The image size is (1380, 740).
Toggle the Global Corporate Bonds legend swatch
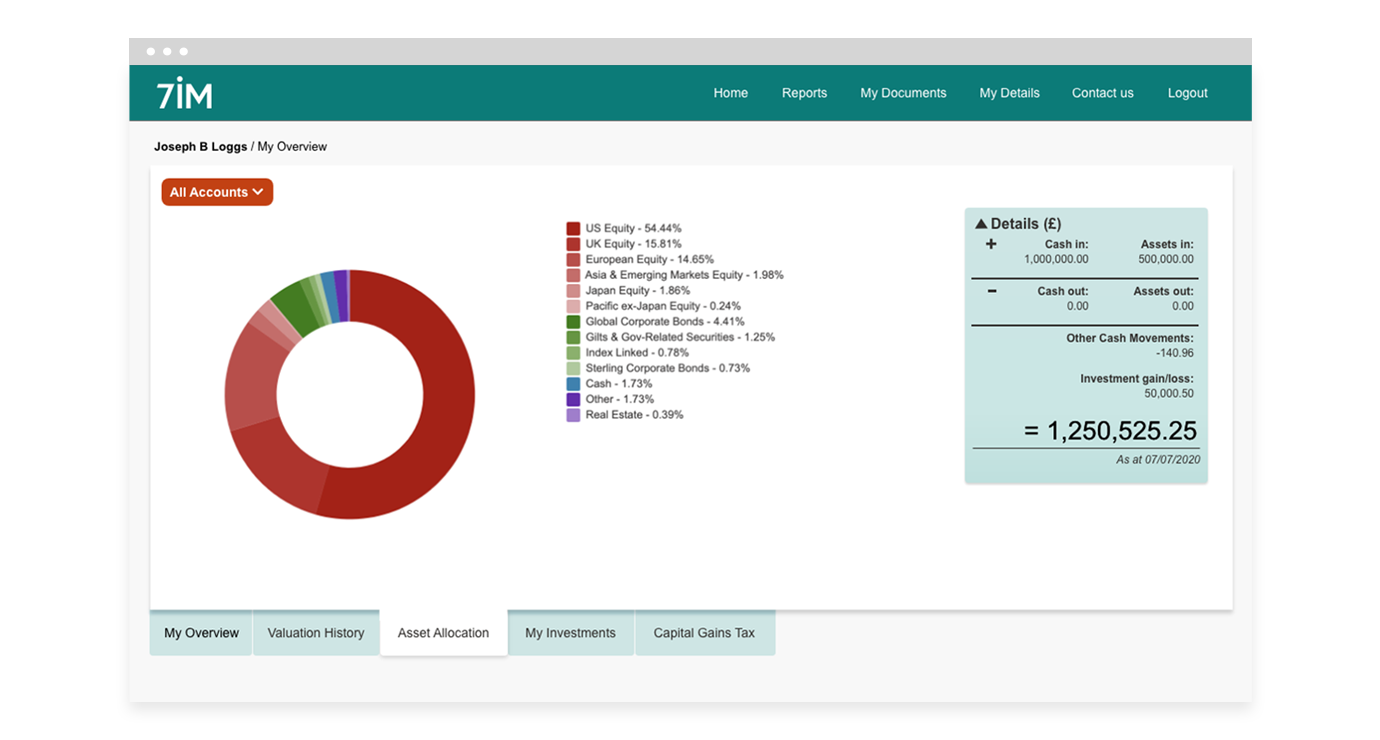click(573, 322)
